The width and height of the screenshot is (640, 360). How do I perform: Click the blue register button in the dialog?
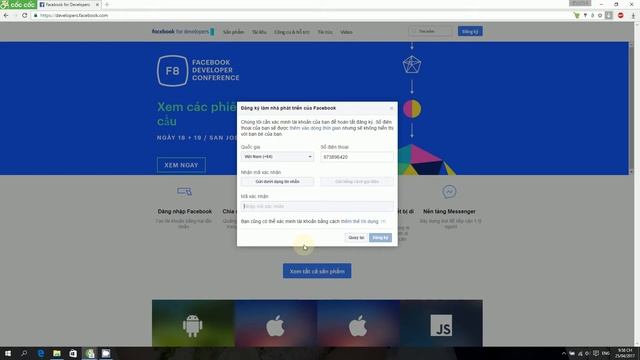point(380,238)
